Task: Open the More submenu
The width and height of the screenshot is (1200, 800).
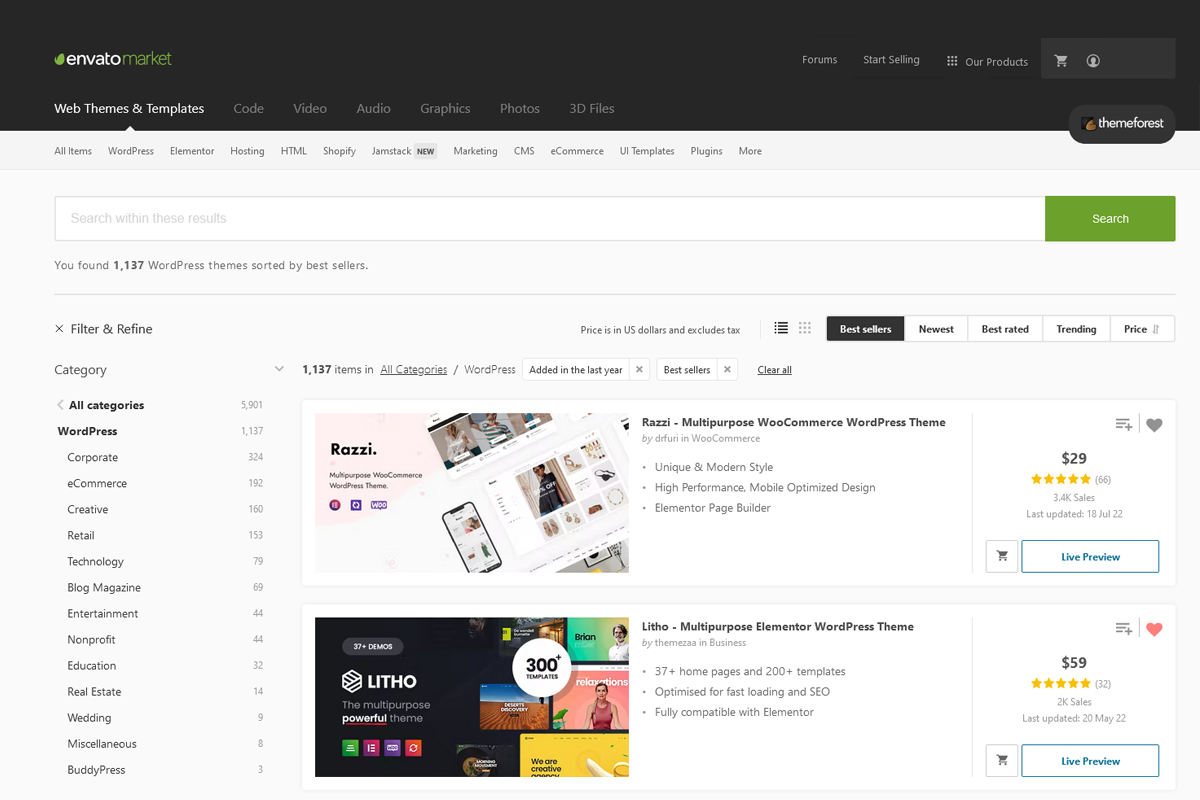Action: click(750, 151)
